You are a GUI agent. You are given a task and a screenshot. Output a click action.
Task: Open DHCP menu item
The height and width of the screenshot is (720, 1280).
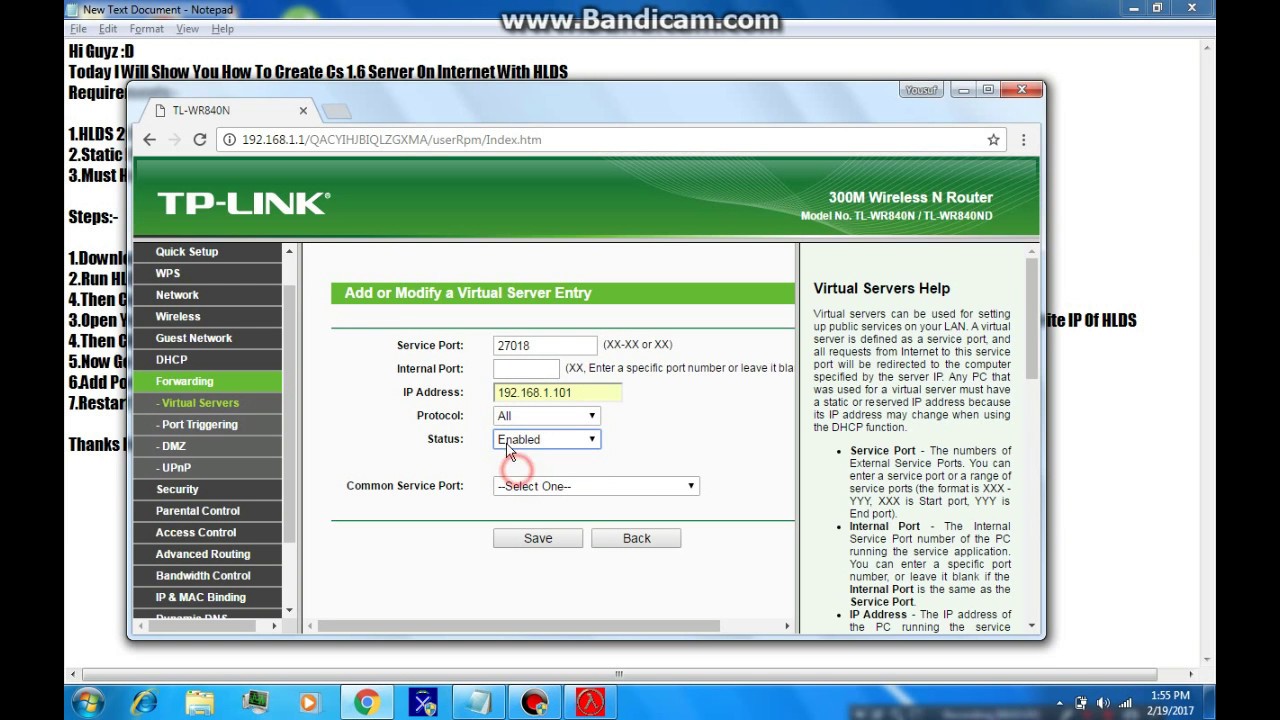(x=208, y=360)
